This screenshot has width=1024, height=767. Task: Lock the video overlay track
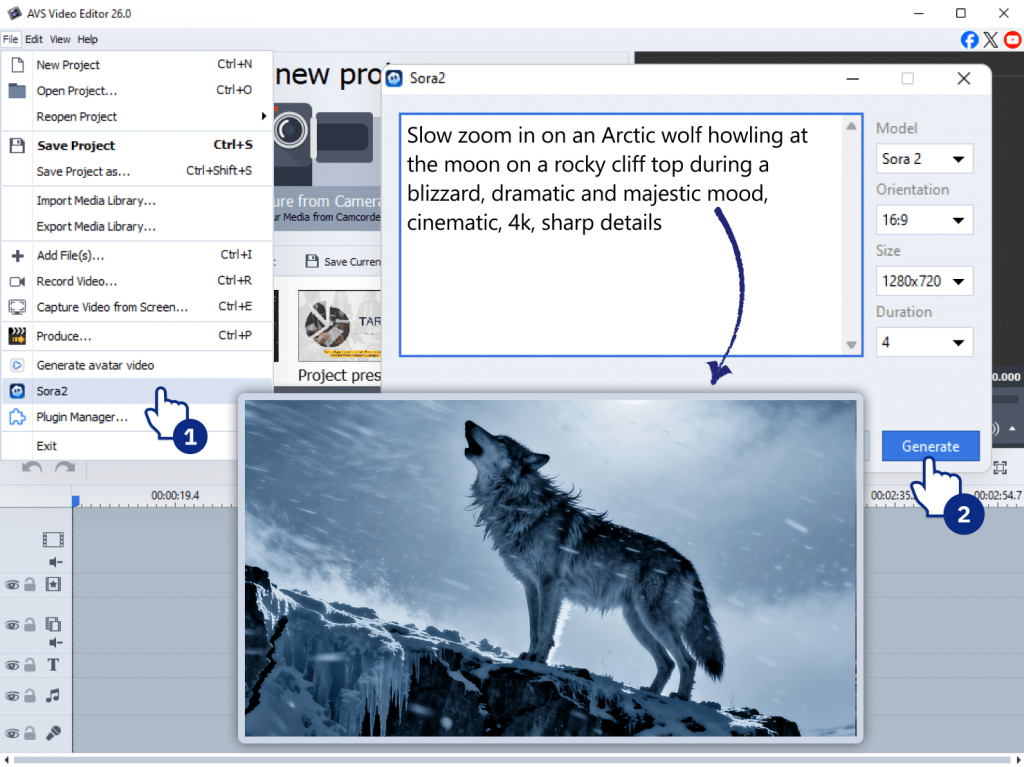pyautogui.click(x=29, y=625)
